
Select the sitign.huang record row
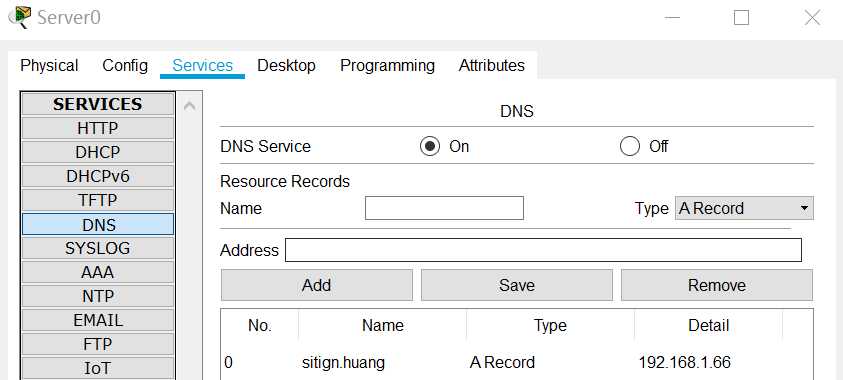click(517, 362)
